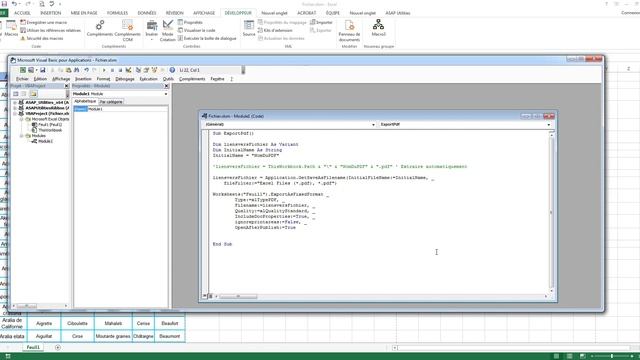The width and height of the screenshot is (640, 360).
Task: Select the DÉVELOPPEUR ribbon tab
Action: tap(238, 13)
